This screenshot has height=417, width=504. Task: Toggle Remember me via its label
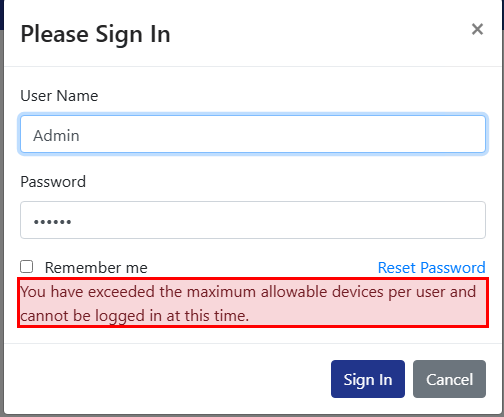[x=96, y=268]
